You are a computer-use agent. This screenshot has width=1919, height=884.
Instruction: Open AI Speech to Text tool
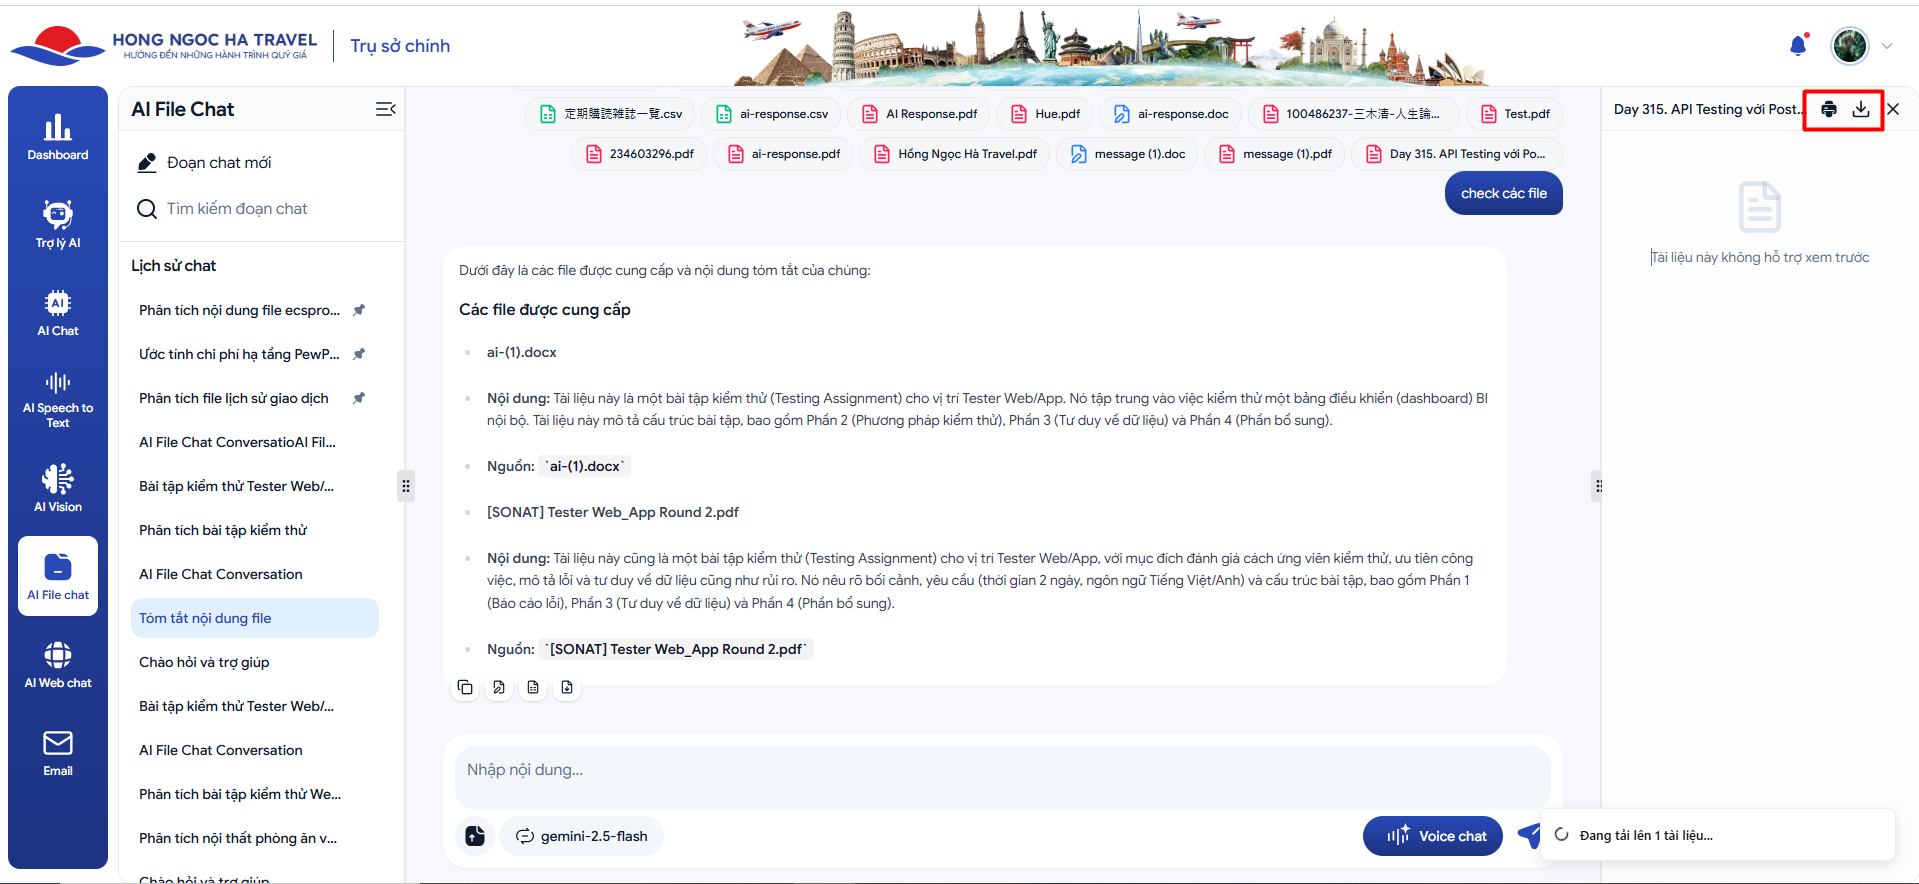[58, 400]
